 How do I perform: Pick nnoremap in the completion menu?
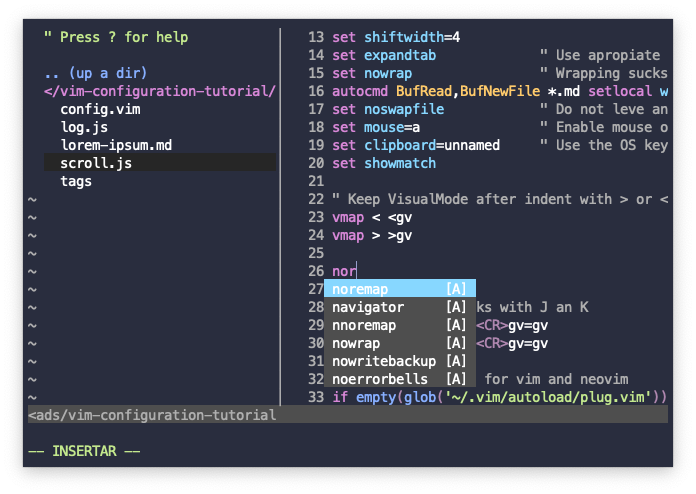[x=400, y=325]
